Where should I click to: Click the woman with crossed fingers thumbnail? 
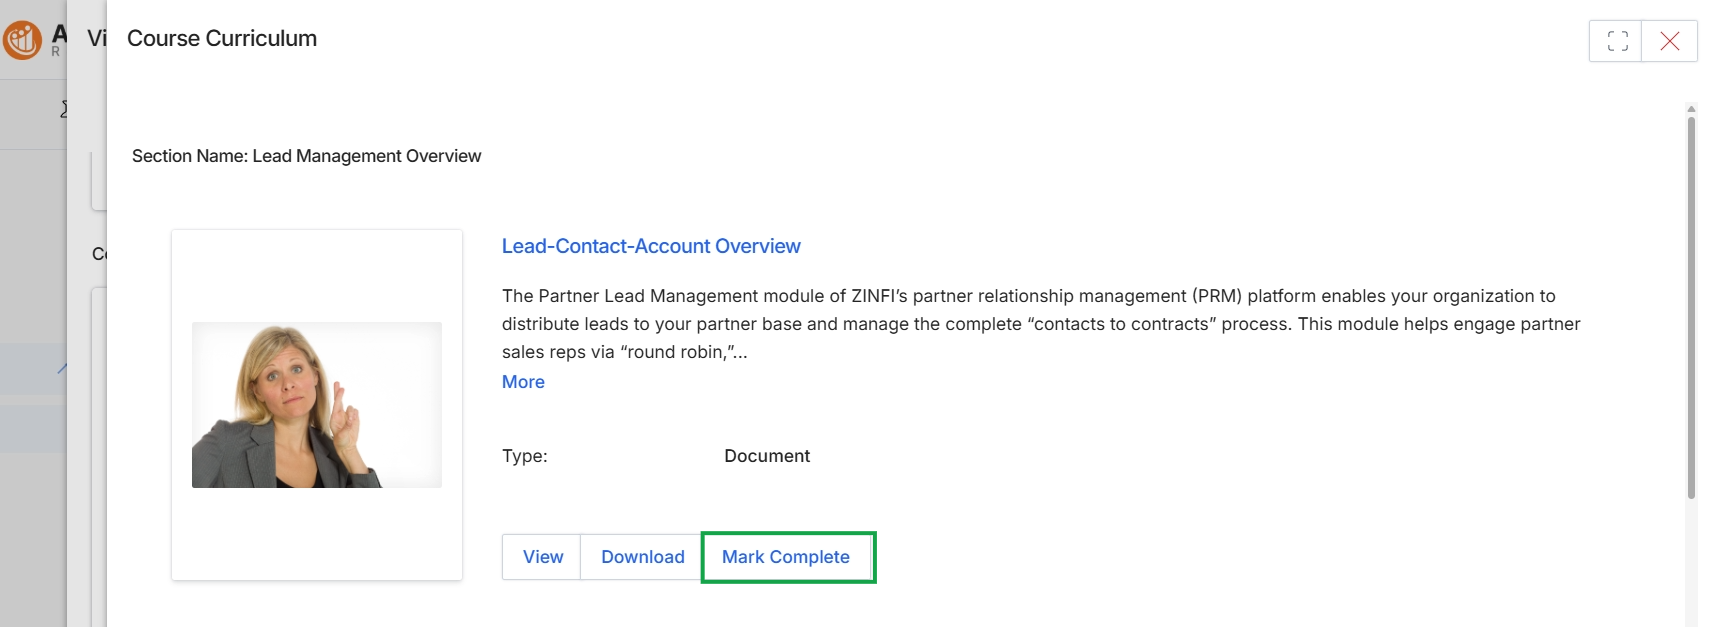317,405
